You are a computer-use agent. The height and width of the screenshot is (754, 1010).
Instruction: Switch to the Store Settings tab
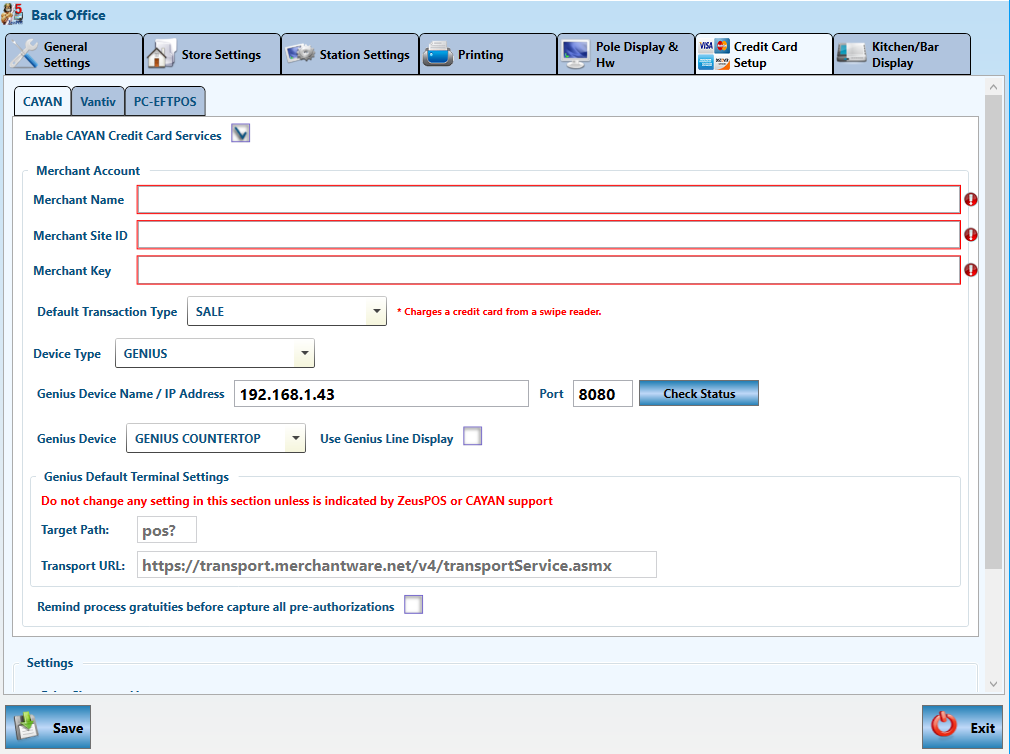212,54
